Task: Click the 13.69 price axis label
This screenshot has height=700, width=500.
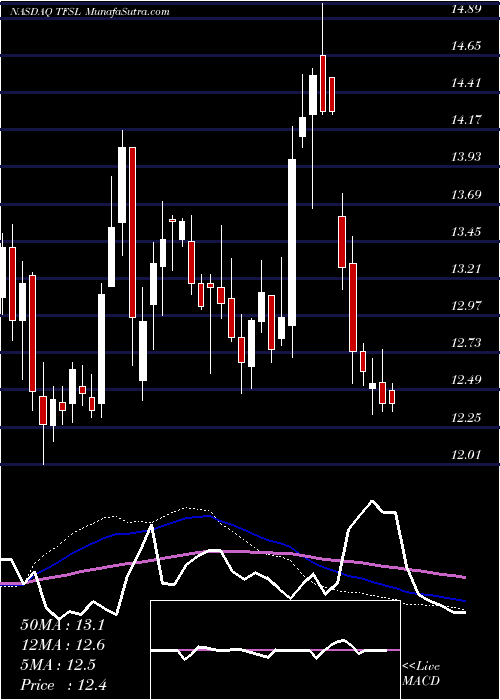Action: pyautogui.click(x=465, y=194)
